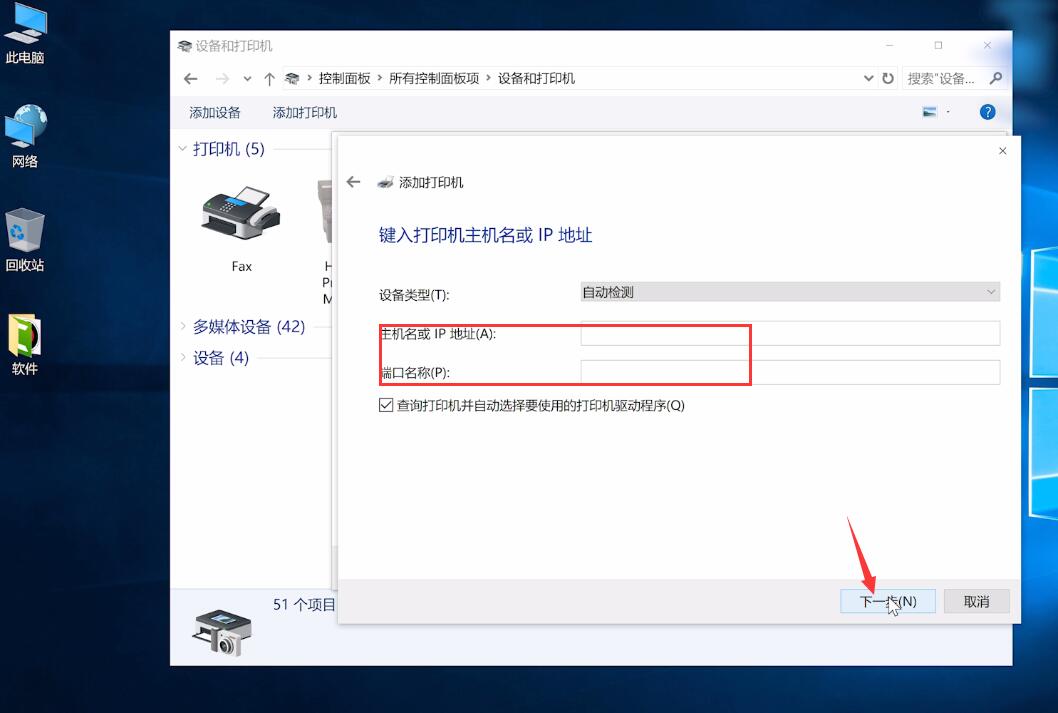Click the navigation up arrow
Screen dimensions: 1058x713
coord(269,78)
